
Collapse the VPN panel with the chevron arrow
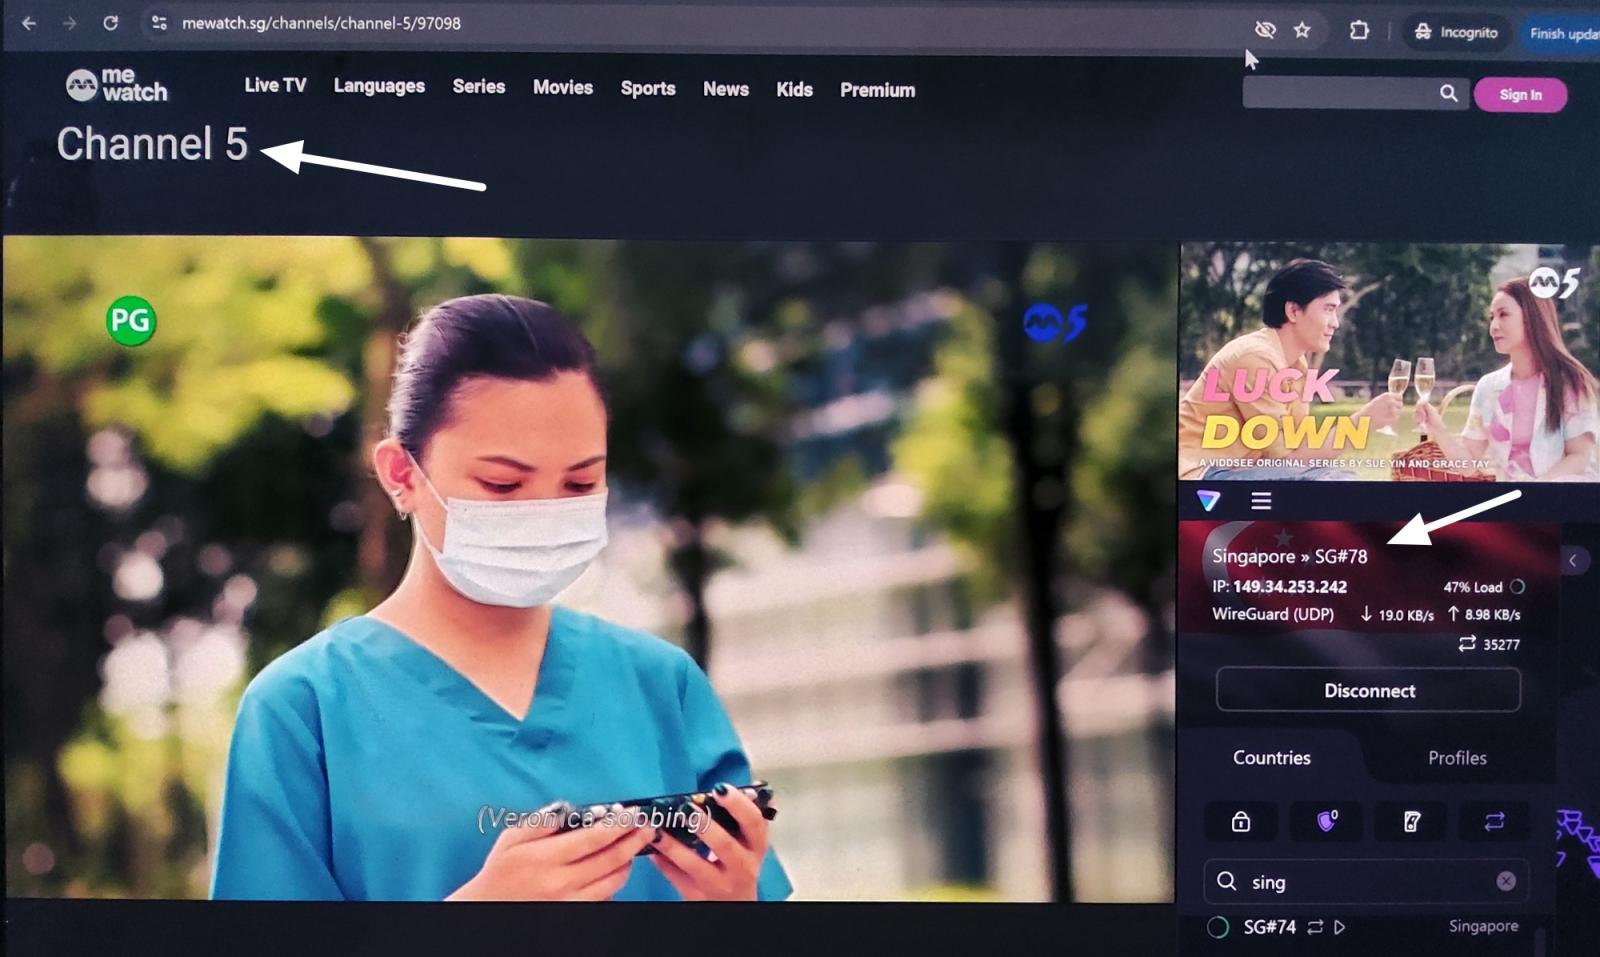coord(1574,560)
